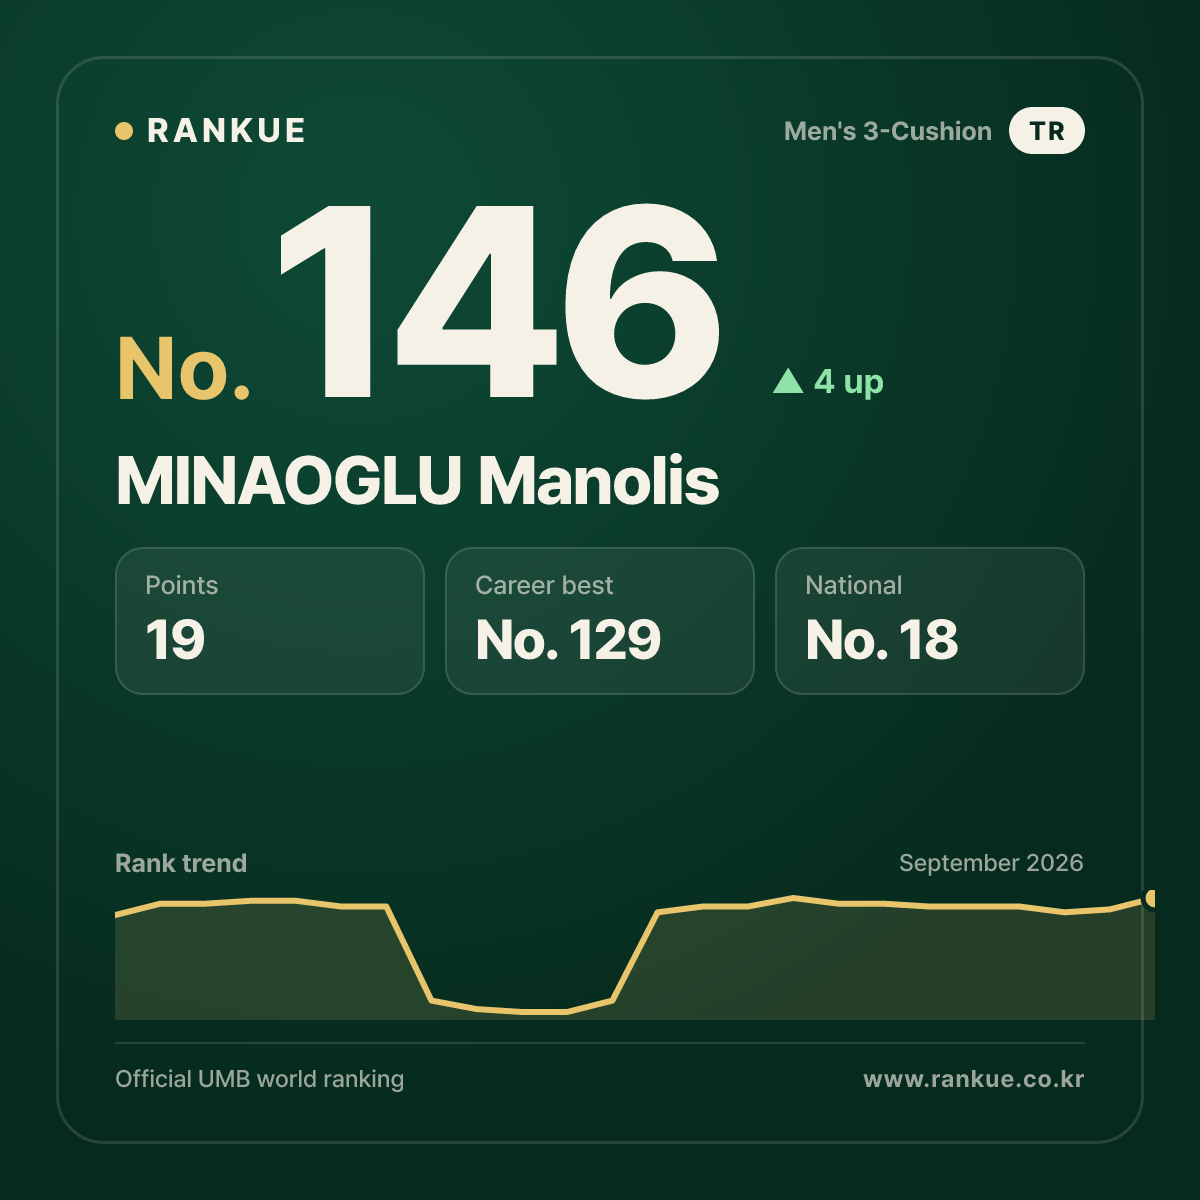Open the www.rankue.co.kr link
The height and width of the screenshot is (1200, 1200).
974,1079
